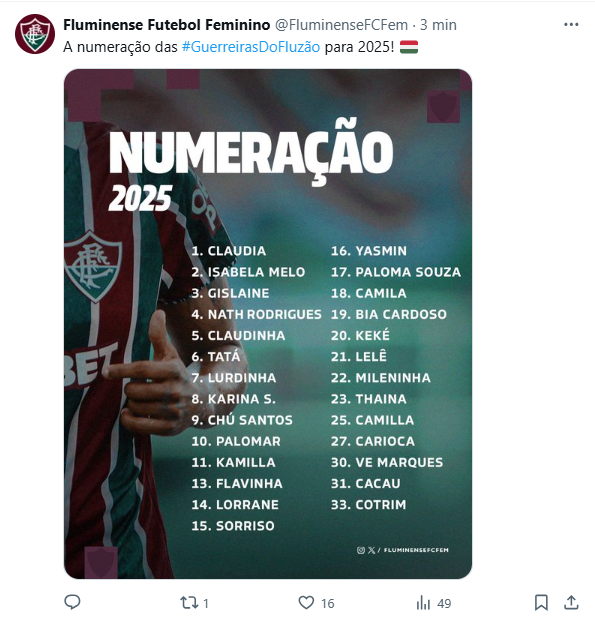Click the Fluminense crest profile avatar
The width and height of the screenshot is (595, 622).
(35, 34)
